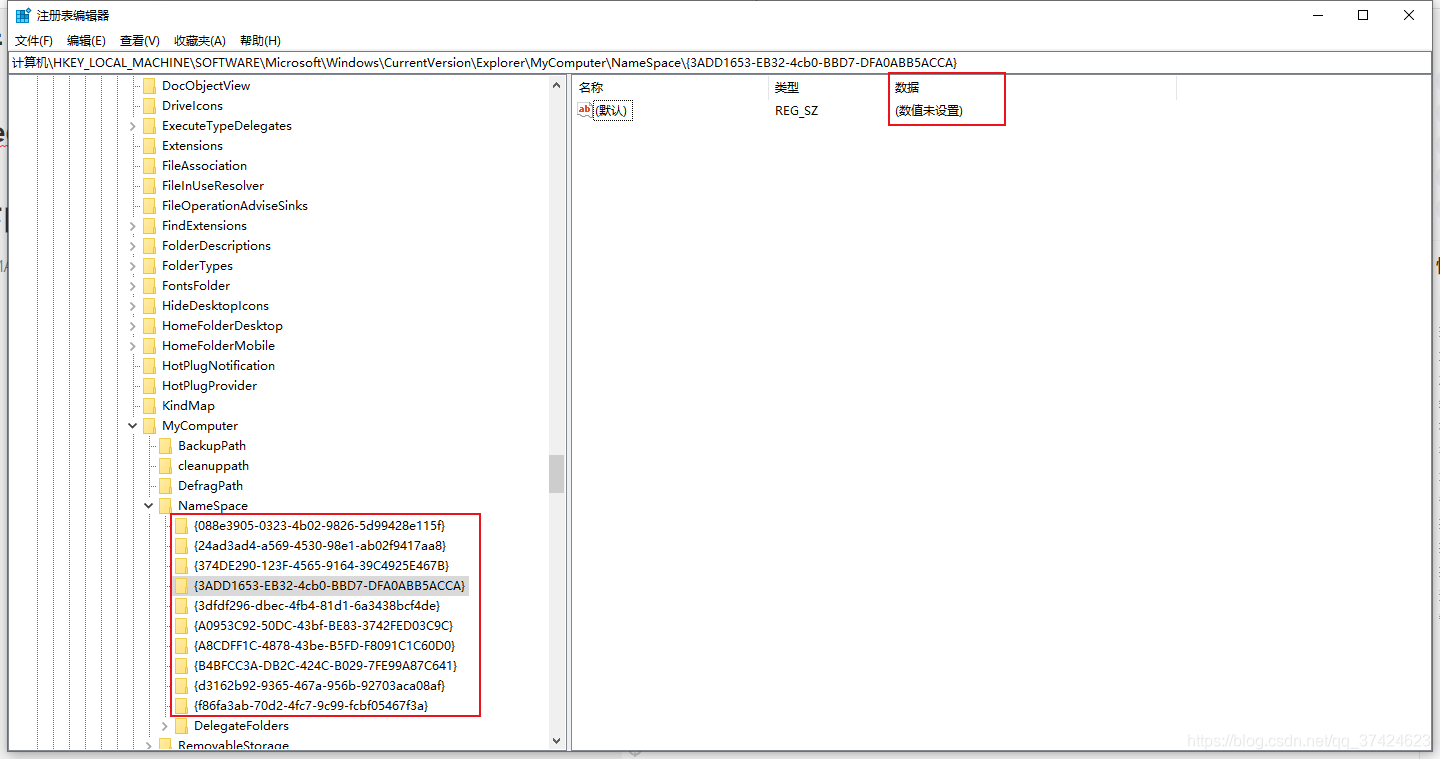Select the HomeFolderDesktop key label
The width and height of the screenshot is (1440, 759).
[222, 326]
